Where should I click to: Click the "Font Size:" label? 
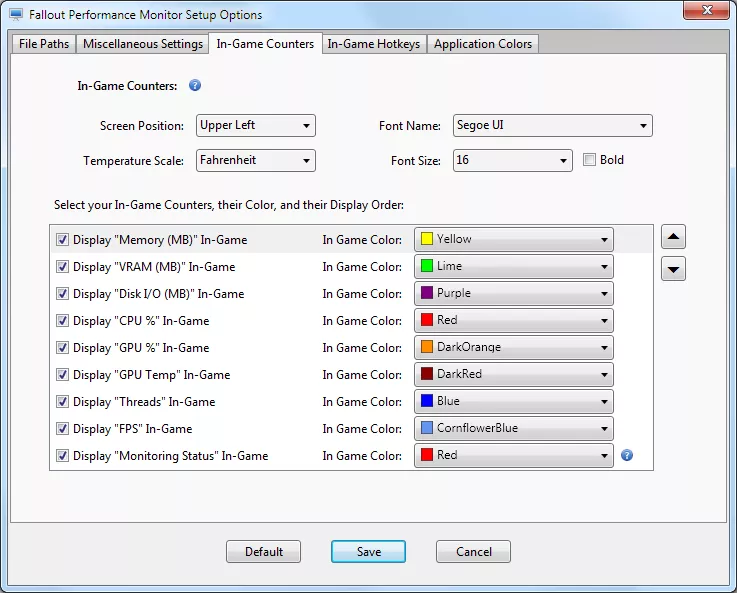pos(416,161)
